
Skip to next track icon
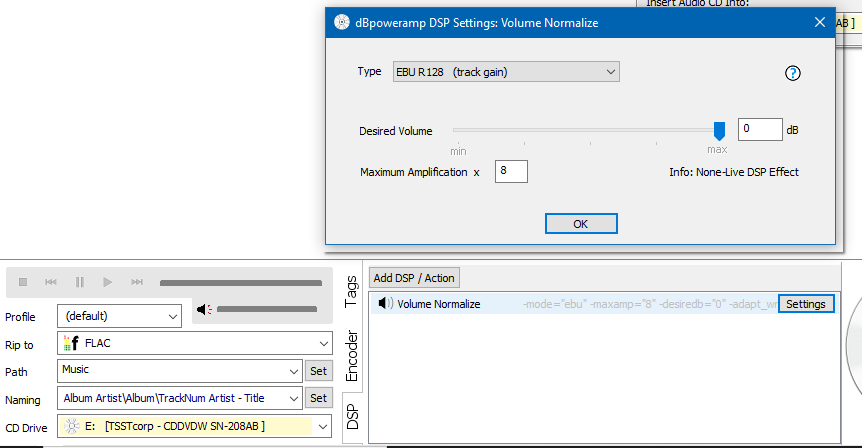pyautogui.click(x=136, y=283)
